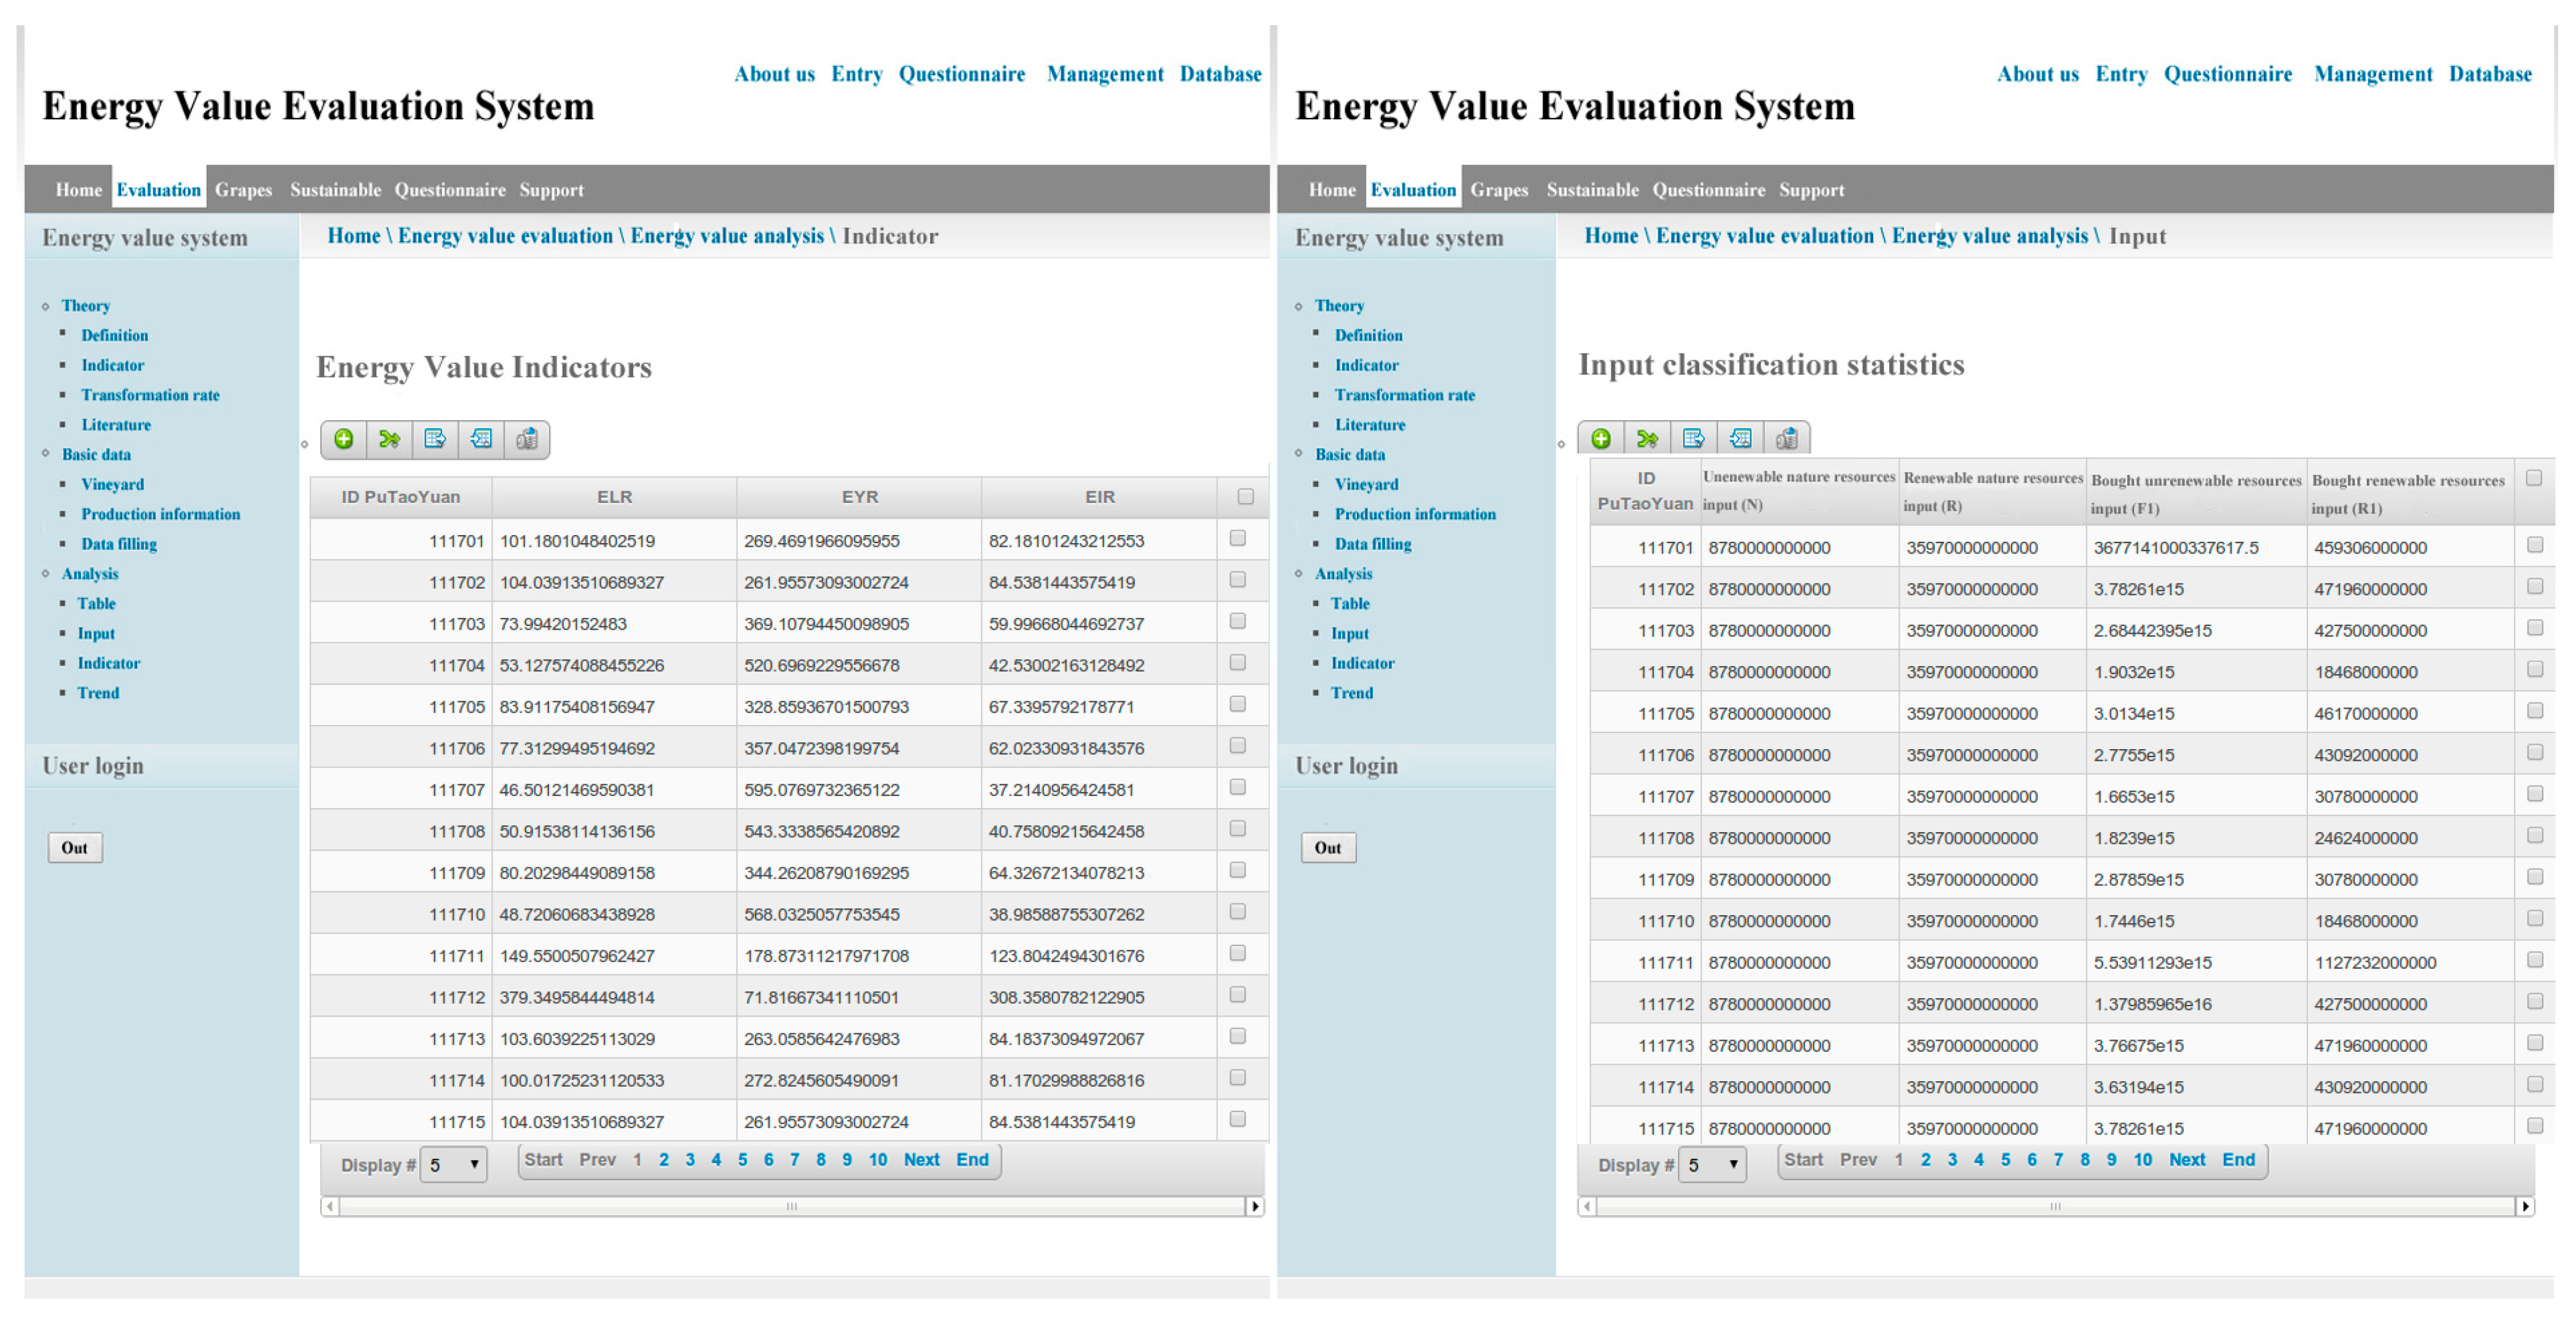
Task: Open Display # dropdown under indicators table
Action: (454, 1164)
